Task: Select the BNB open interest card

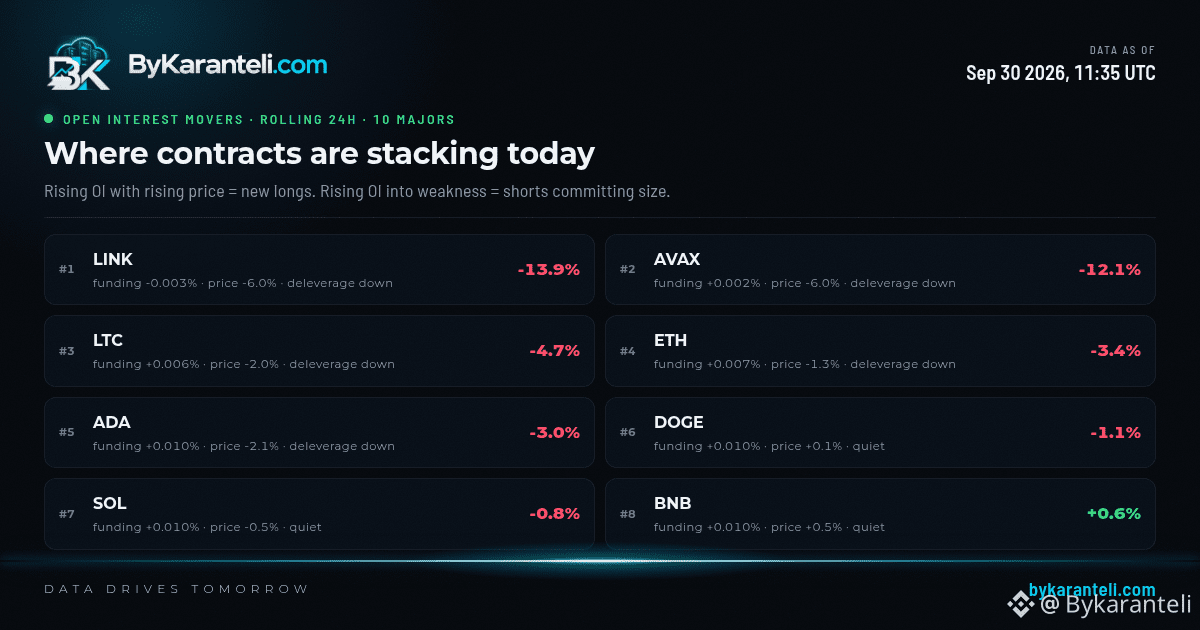Action: 880,513
